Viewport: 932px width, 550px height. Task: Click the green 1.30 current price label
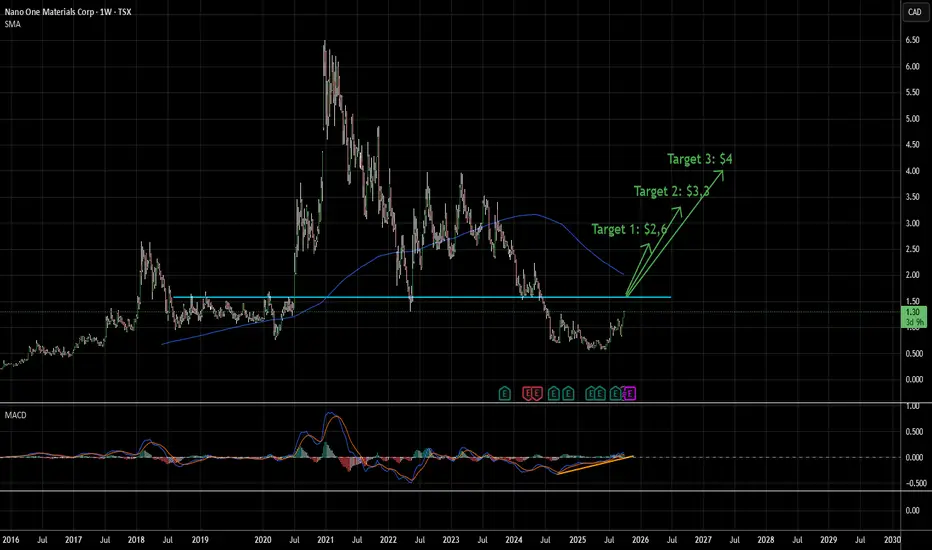914,317
